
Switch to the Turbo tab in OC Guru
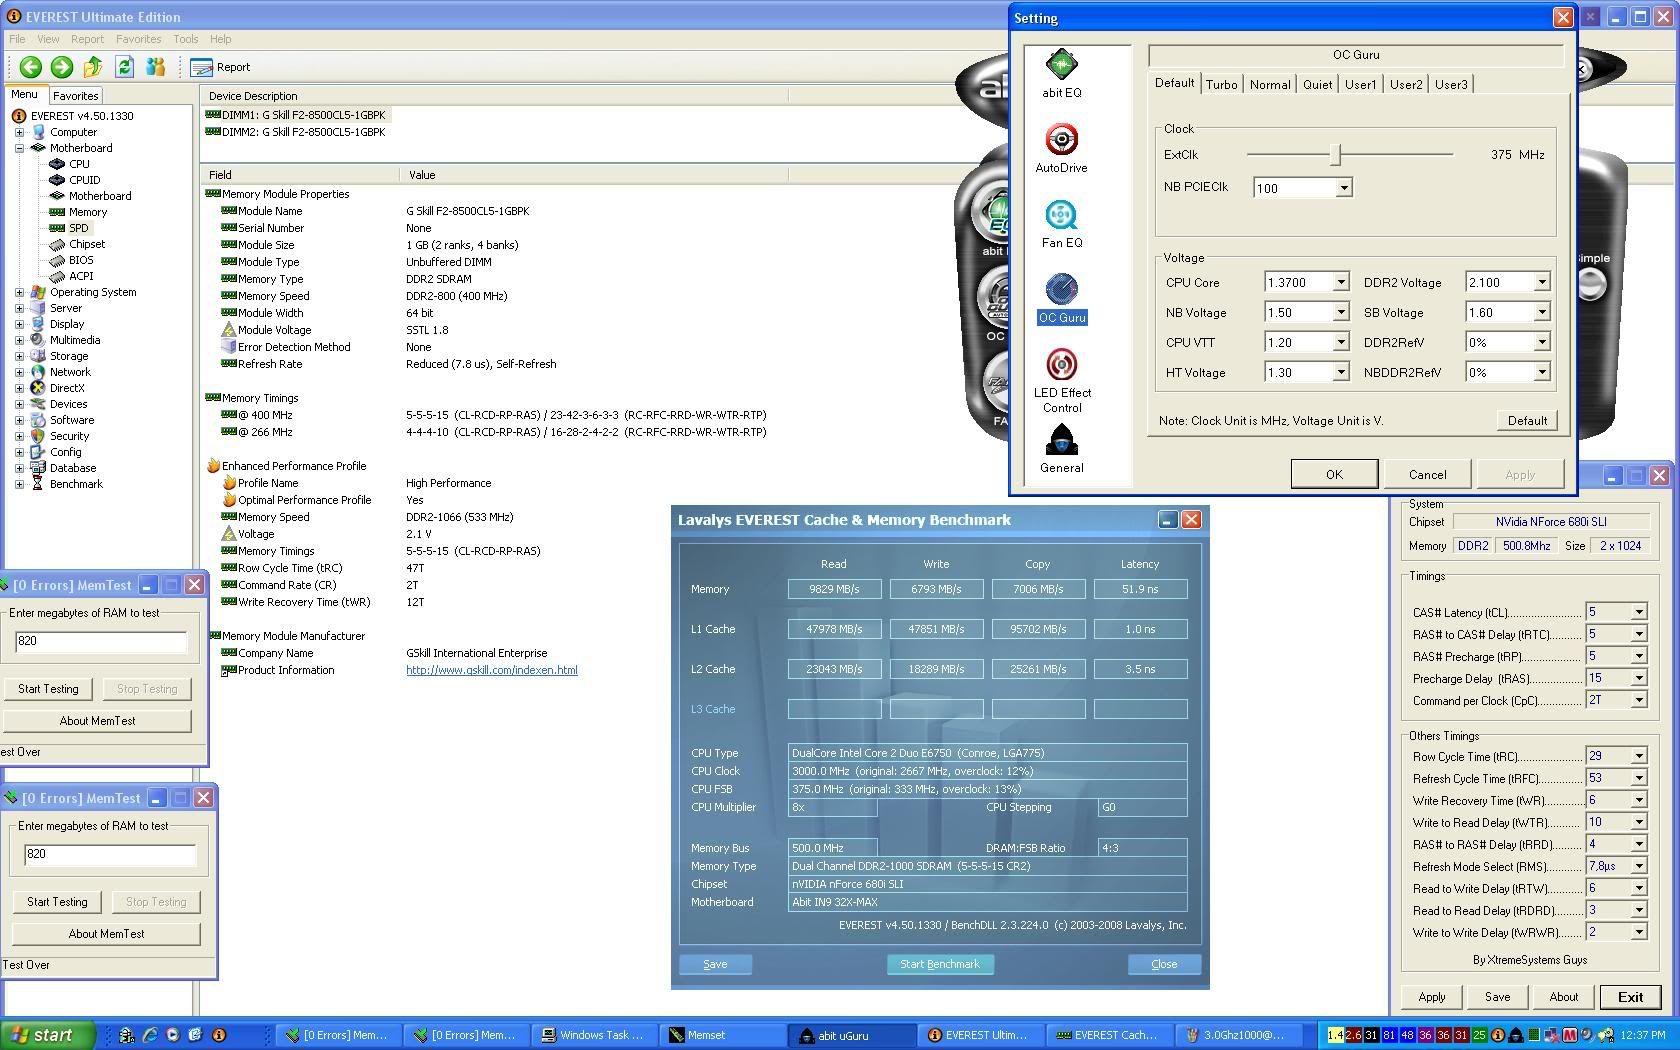(1221, 85)
